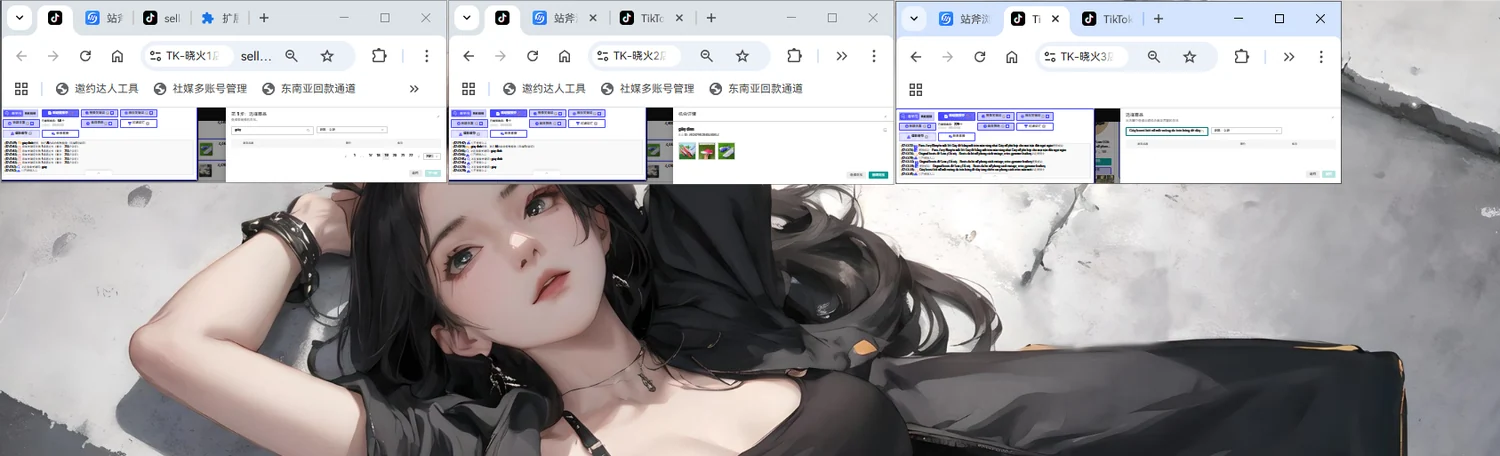Switch to the sell tab in TK-晓火1 window
This screenshot has width=1500, height=456.
[161, 18]
